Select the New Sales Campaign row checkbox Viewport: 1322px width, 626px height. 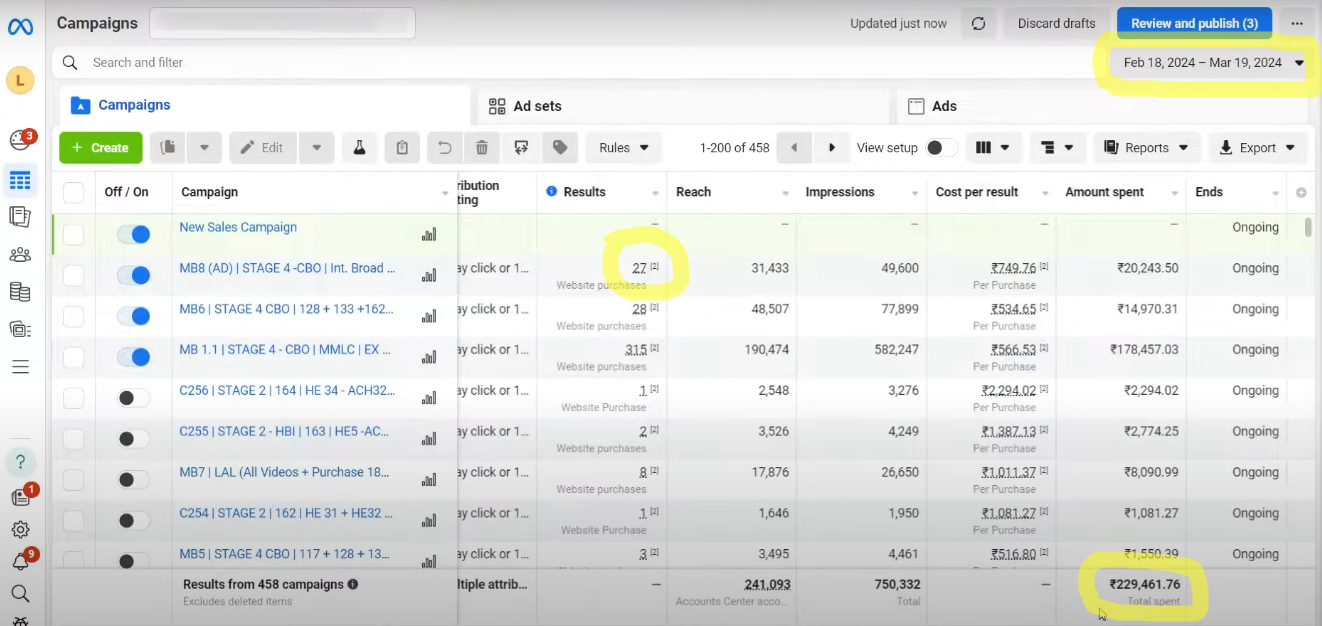(x=74, y=235)
